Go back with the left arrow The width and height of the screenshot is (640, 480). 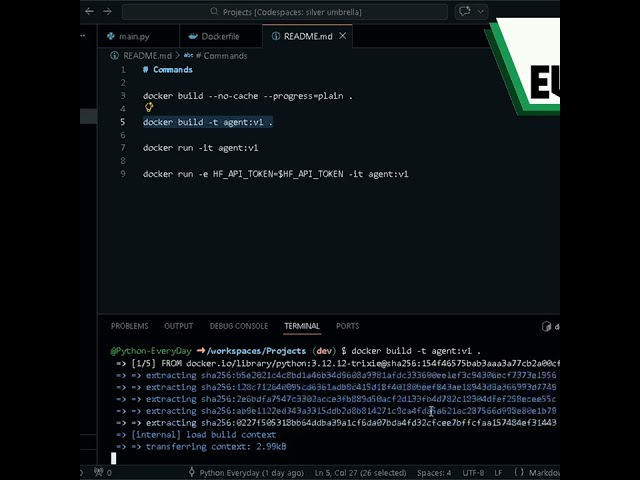click(89, 11)
